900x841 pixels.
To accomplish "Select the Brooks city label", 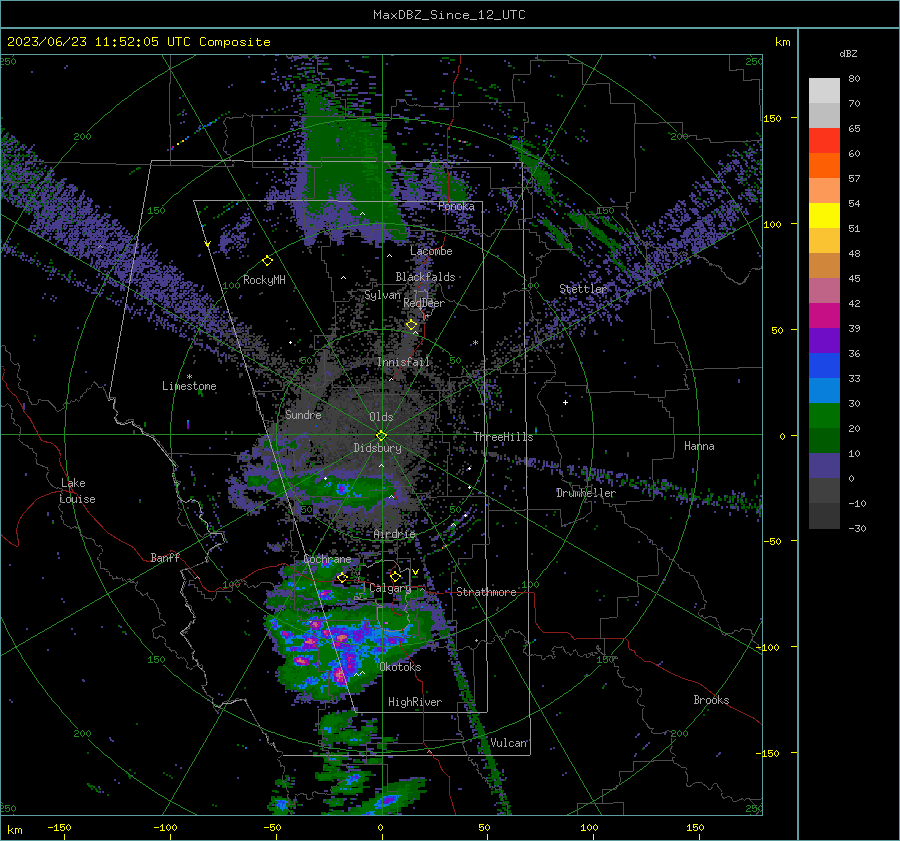I will 711,700.
